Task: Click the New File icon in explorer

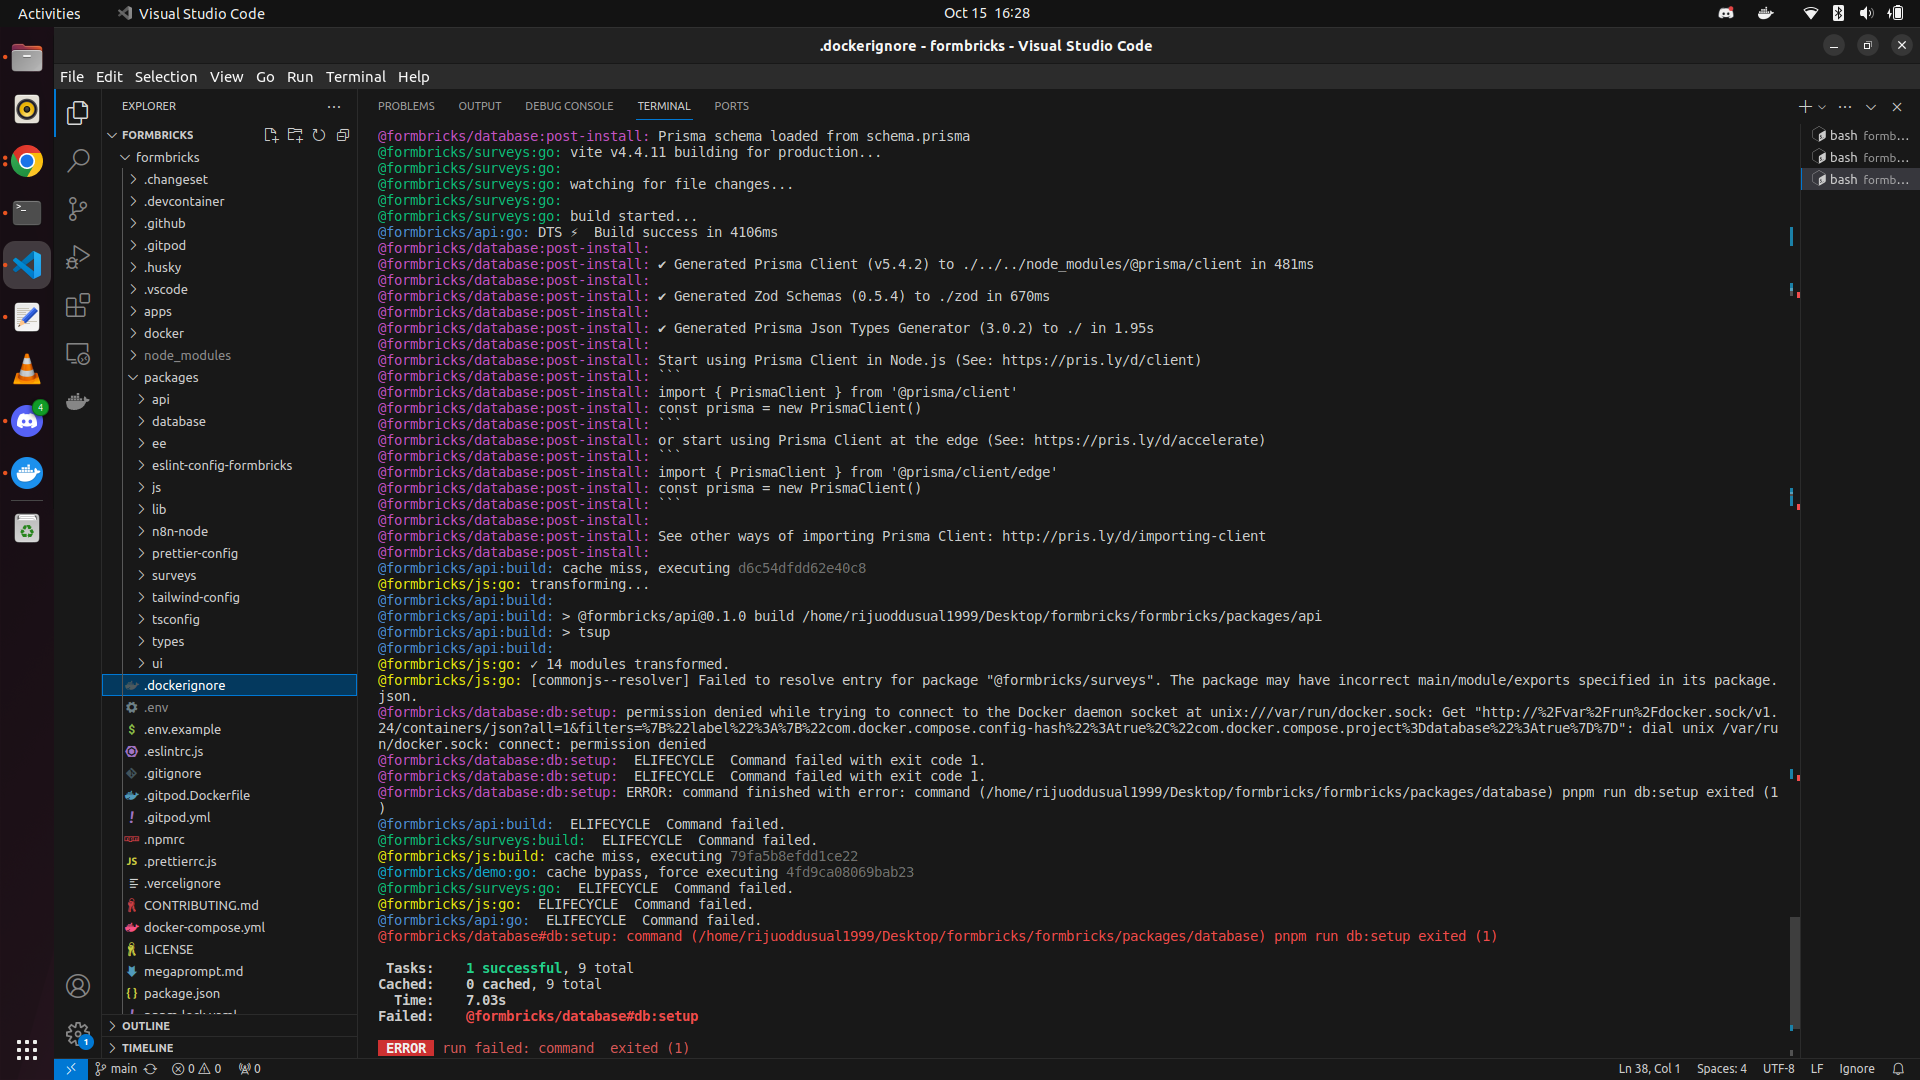Action: pyautogui.click(x=271, y=135)
